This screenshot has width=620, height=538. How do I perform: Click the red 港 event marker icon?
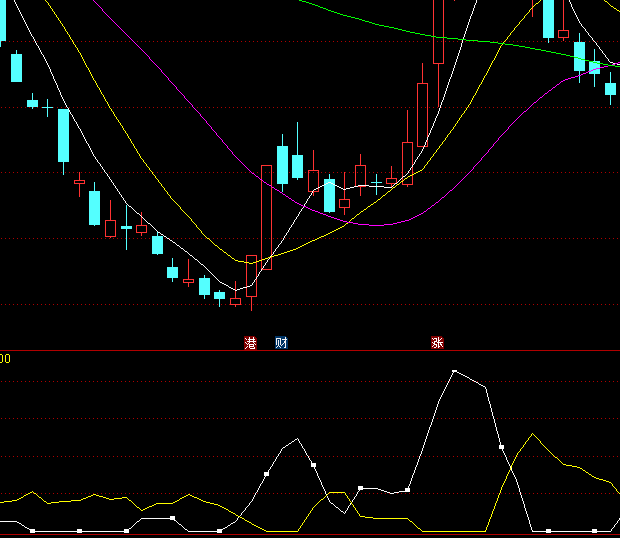[250, 343]
